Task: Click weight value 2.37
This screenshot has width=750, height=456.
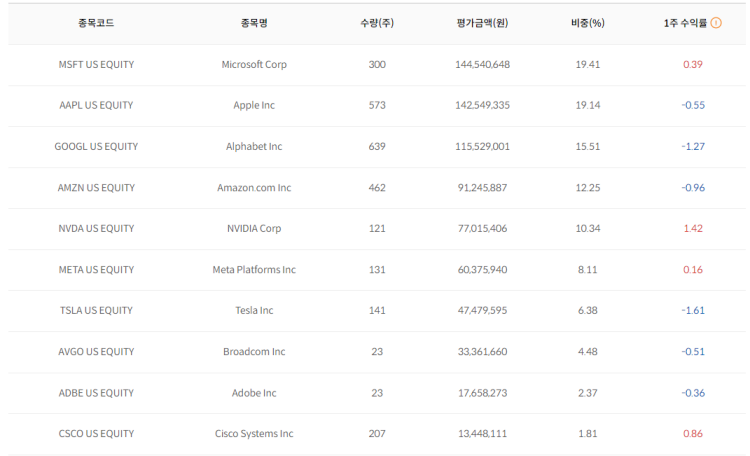Action: 587,393
